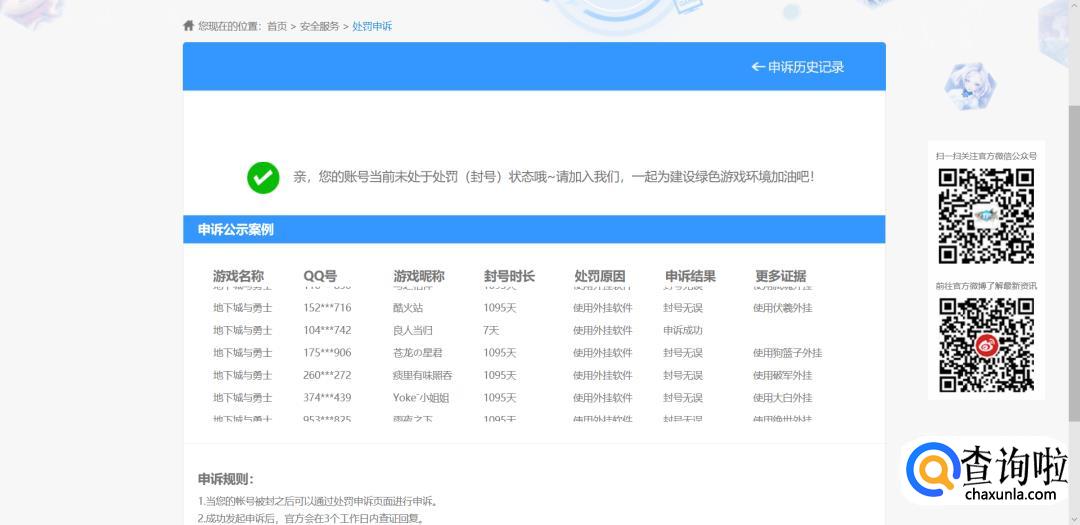Click the 更多证据 column header
Image resolution: width=1080 pixels, height=525 pixels.
780,276
